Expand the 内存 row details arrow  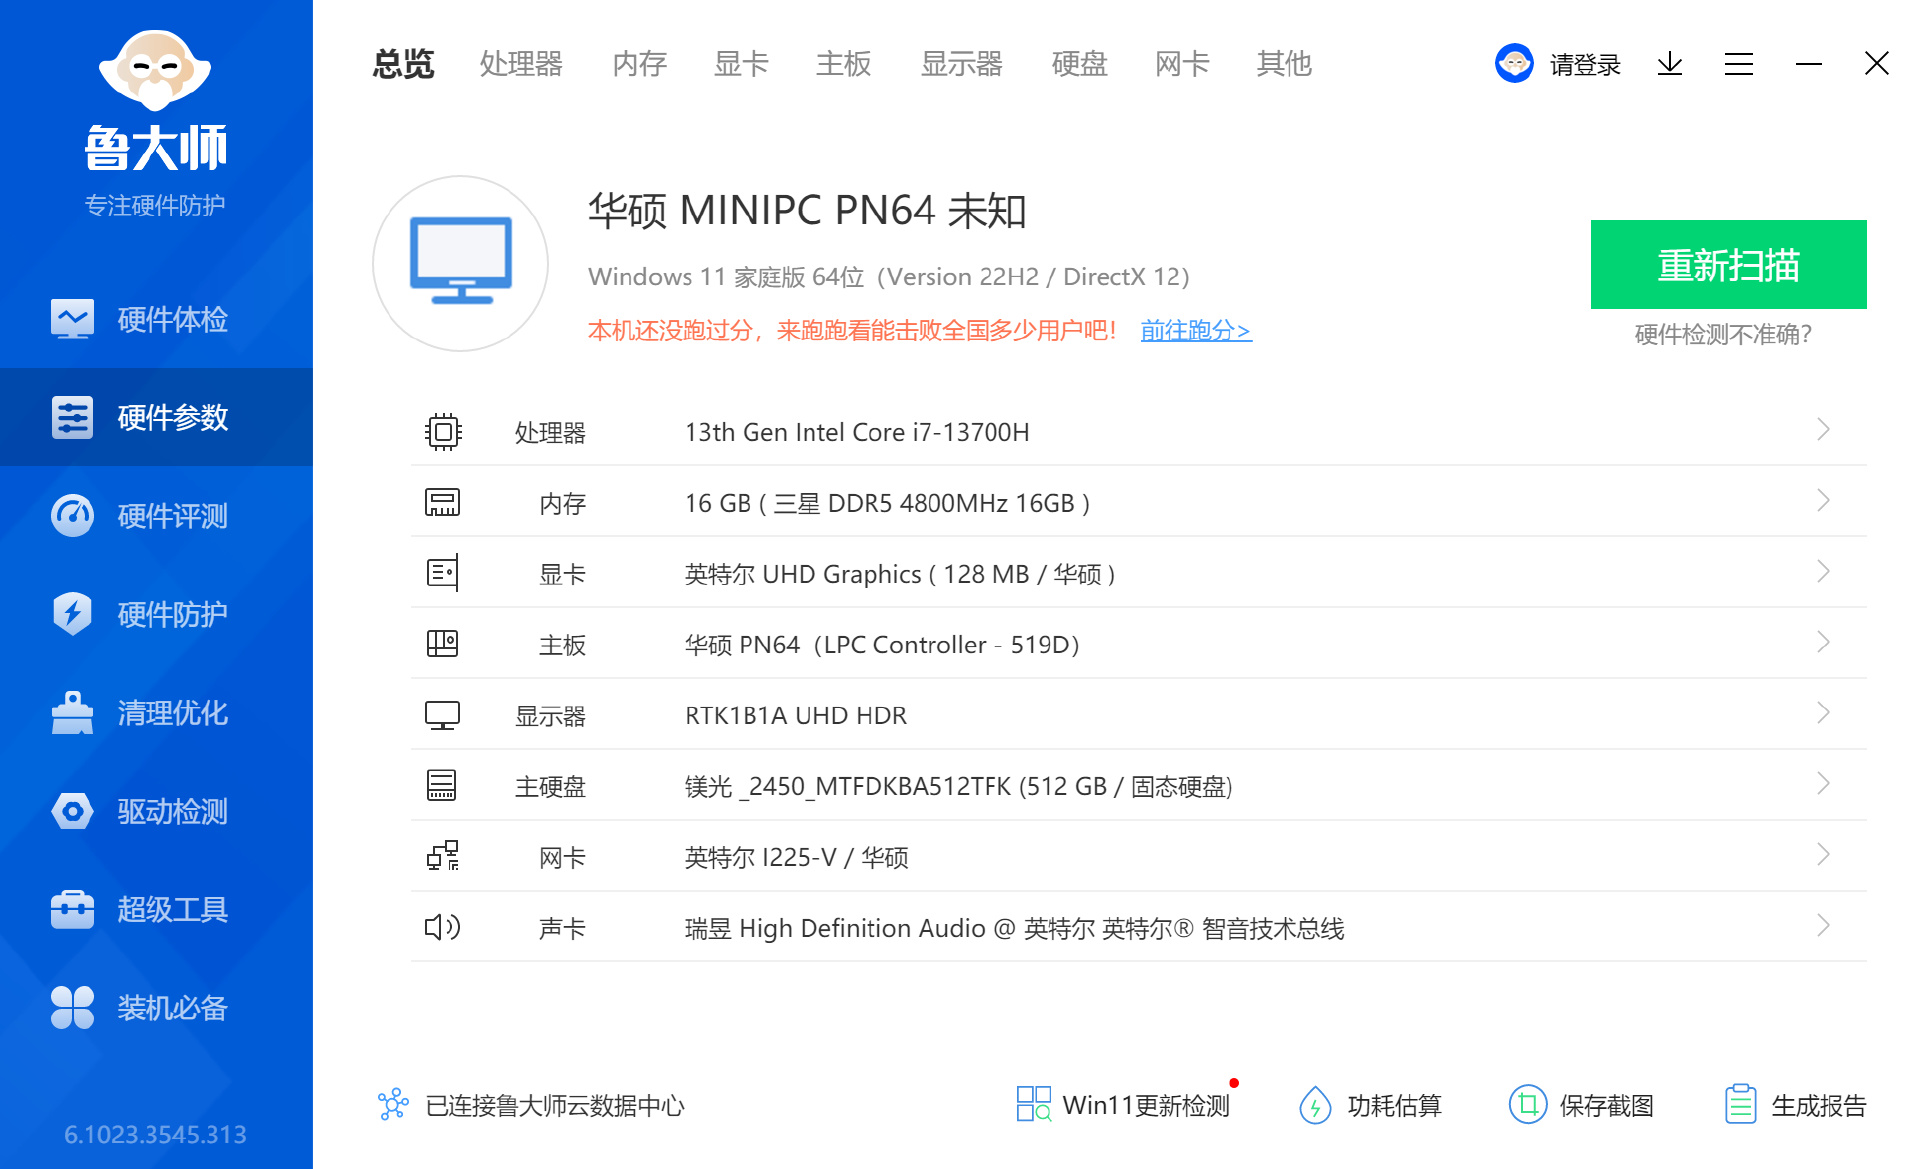(x=1823, y=501)
